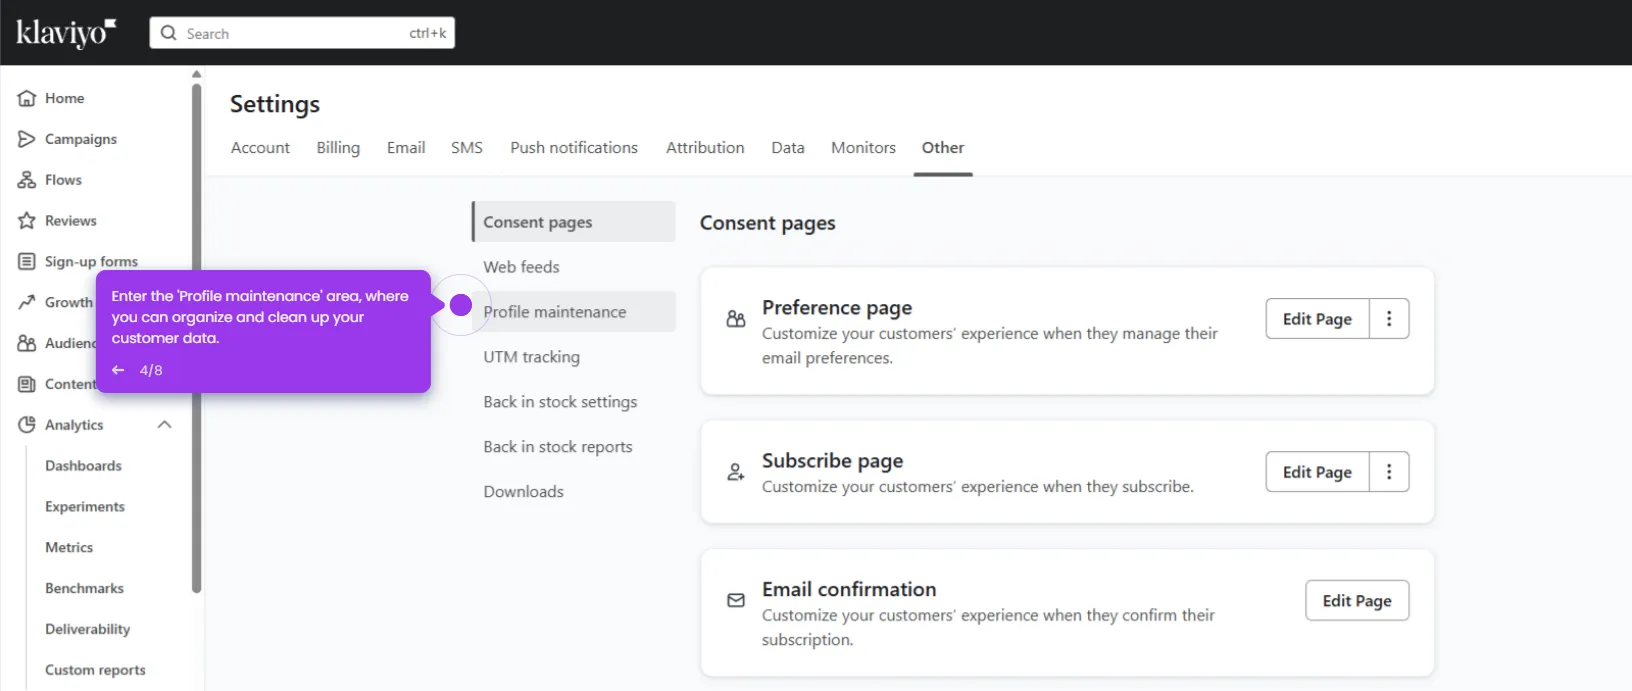Open Sign-up forms in the sidebar
Screen dimensions: 1632x691
pyautogui.click(x=91, y=262)
